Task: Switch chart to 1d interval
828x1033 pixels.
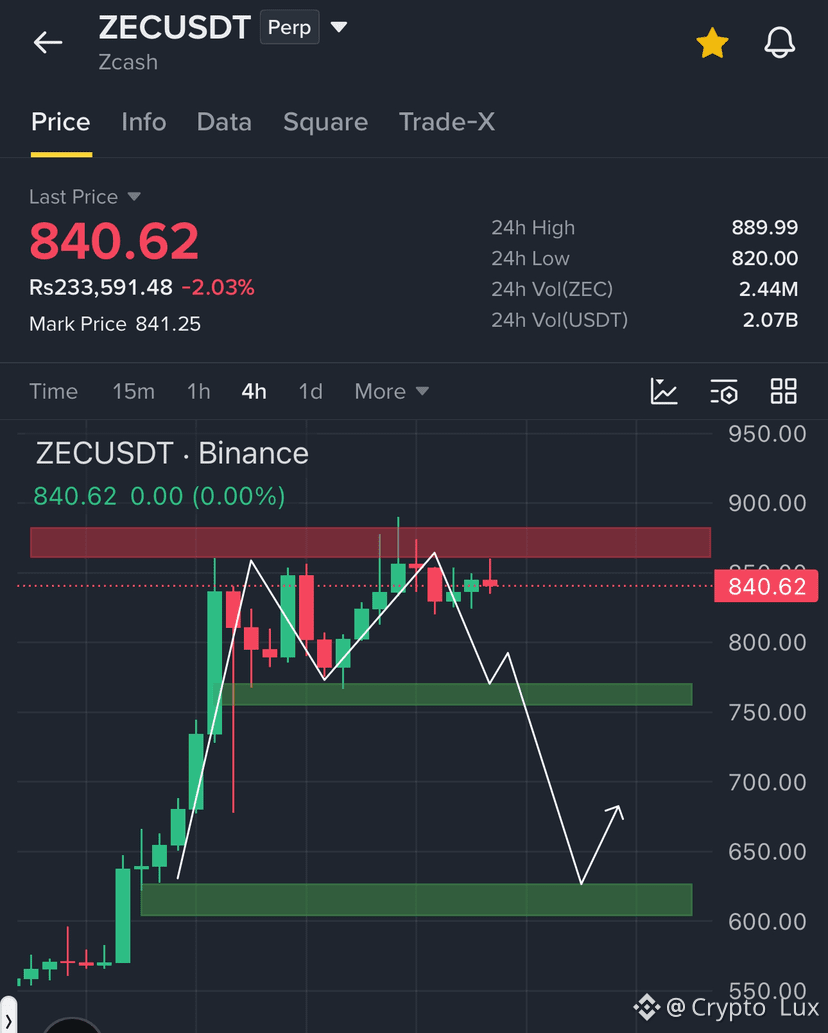Action: [311, 392]
